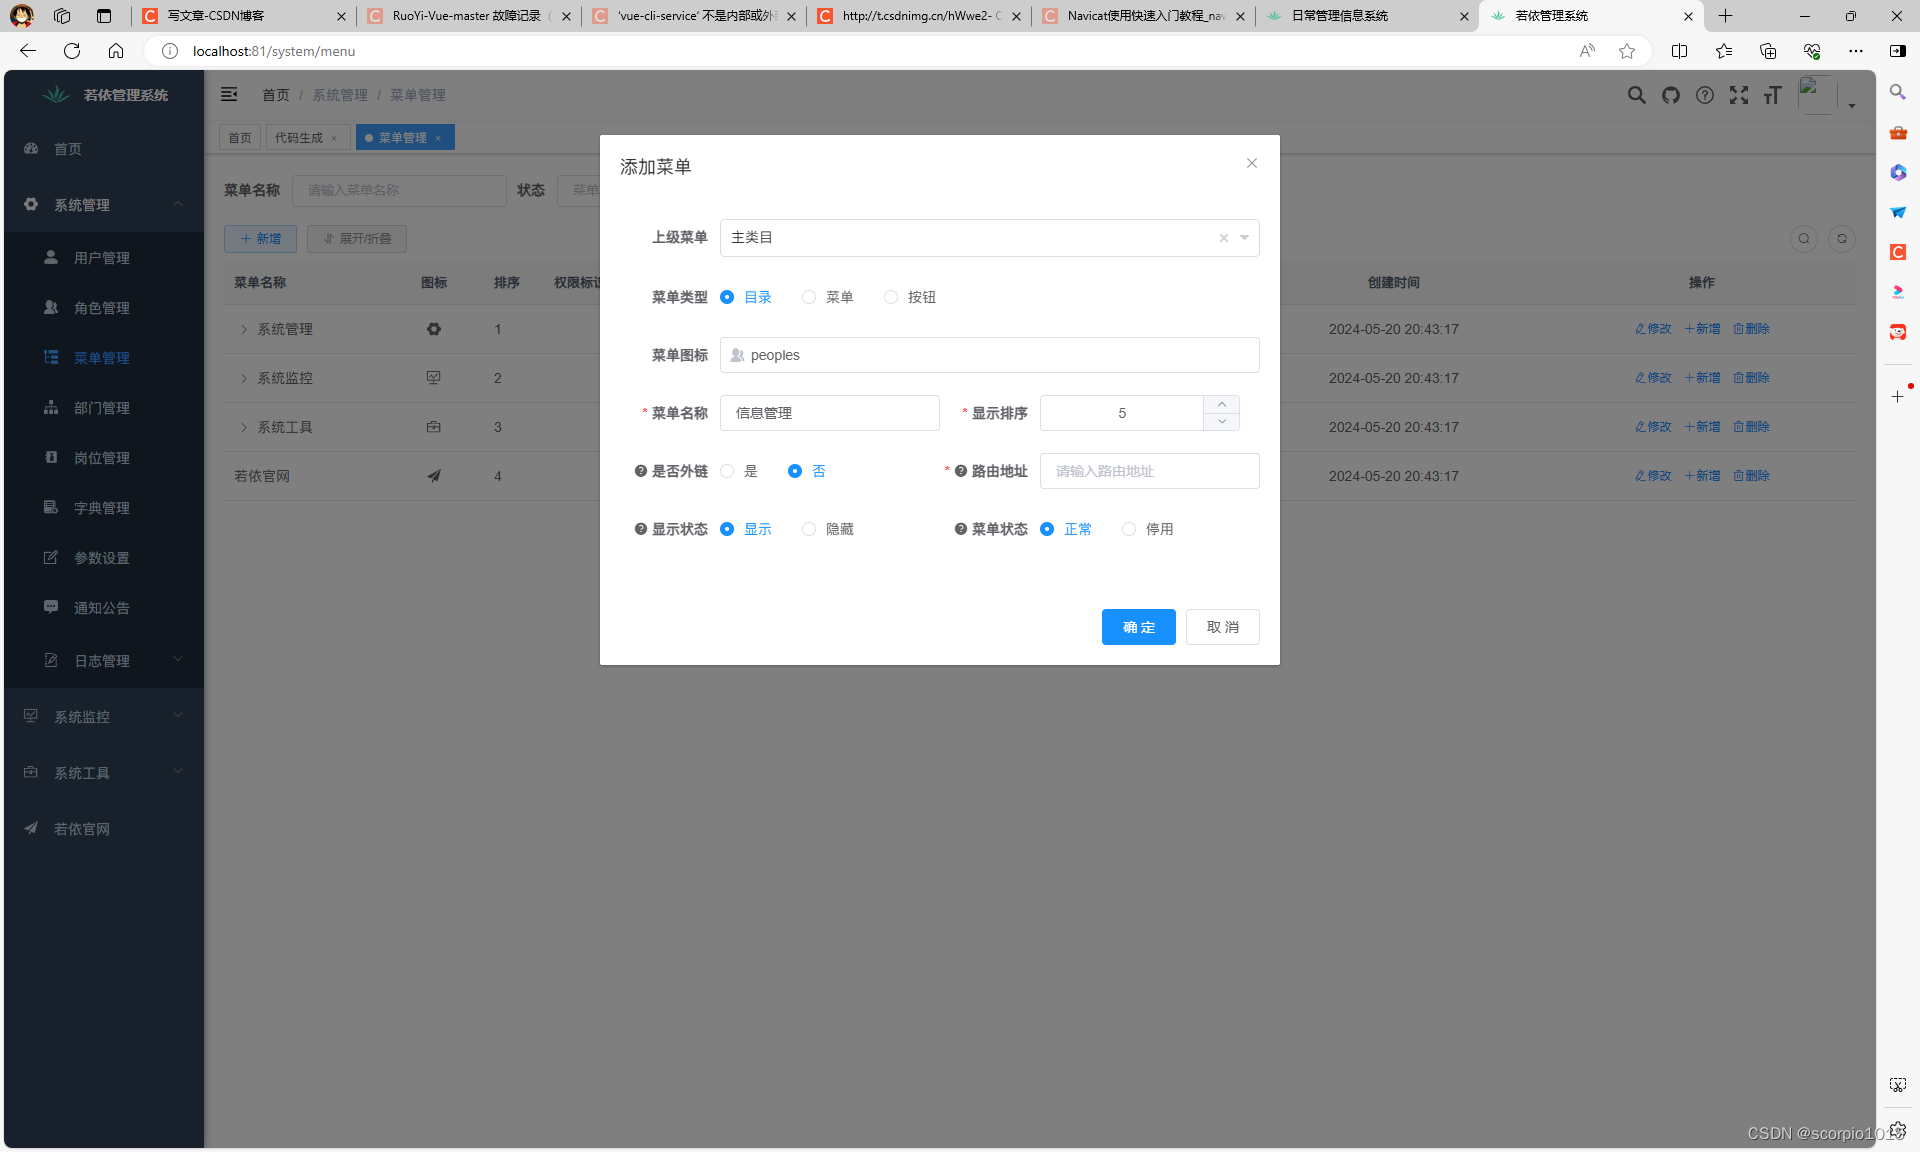Viewport: 1920px width, 1152px height.
Task: Switch to the 日常管理信息系统 browser tab
Action: click(x=1366, y=16)
